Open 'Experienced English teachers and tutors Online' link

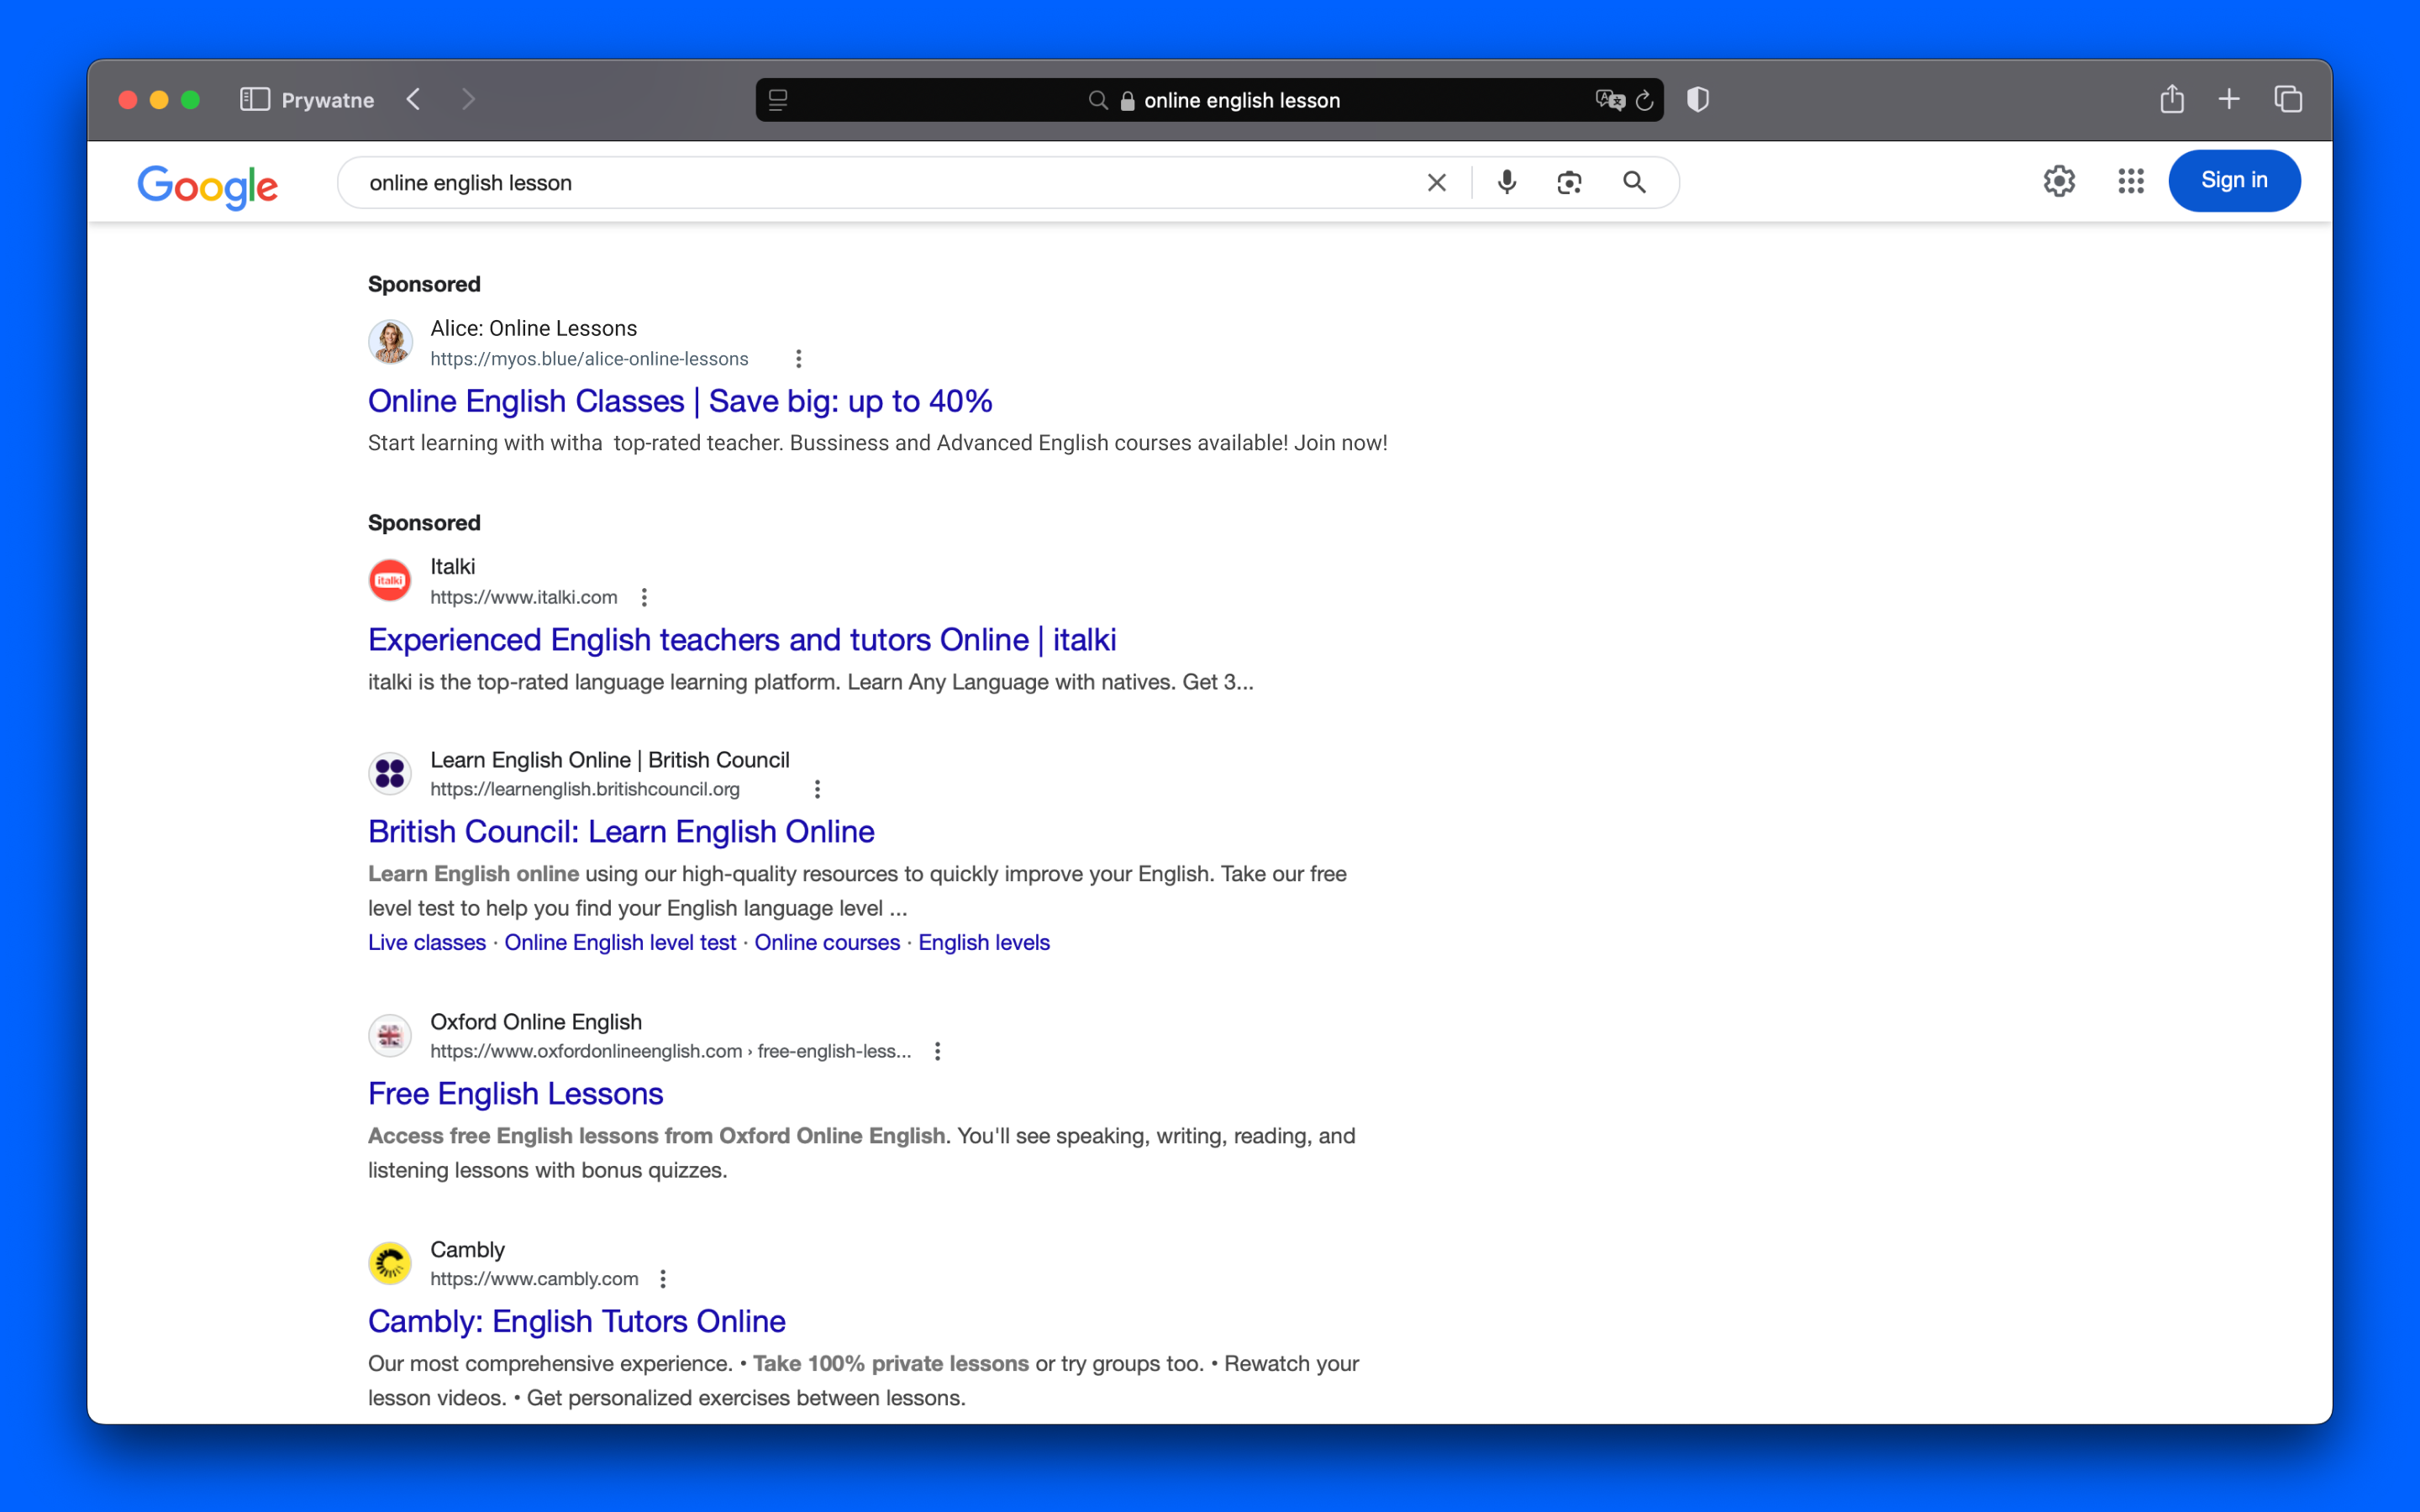pyautogui.click(x=742, y=640)
